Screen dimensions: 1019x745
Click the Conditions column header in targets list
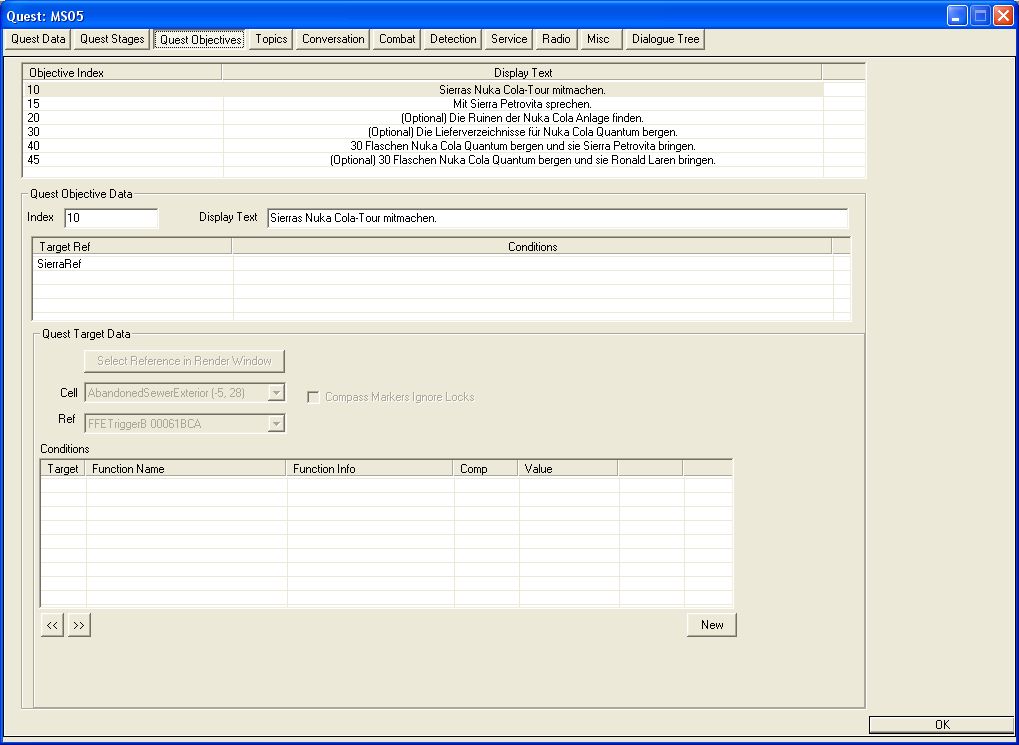coord(532,247)
